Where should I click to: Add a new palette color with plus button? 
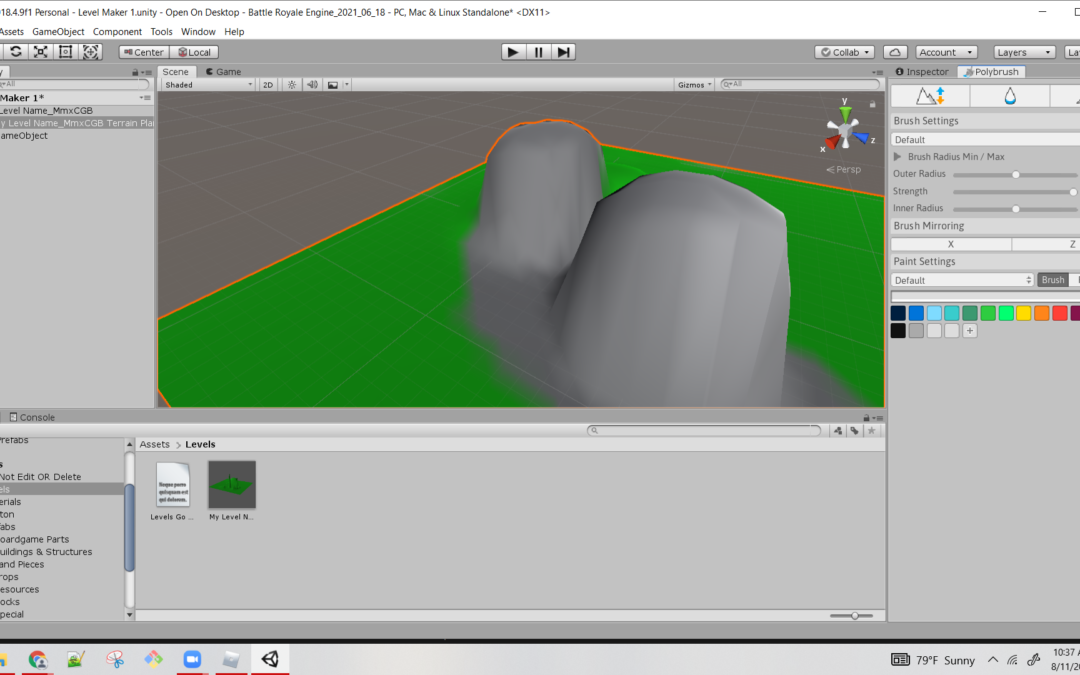(970, 331)
